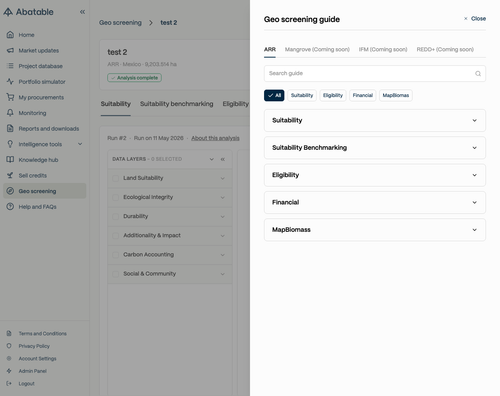Open Terms and Conditions link
Screen dimensions: 500x396
pos(43,333)
